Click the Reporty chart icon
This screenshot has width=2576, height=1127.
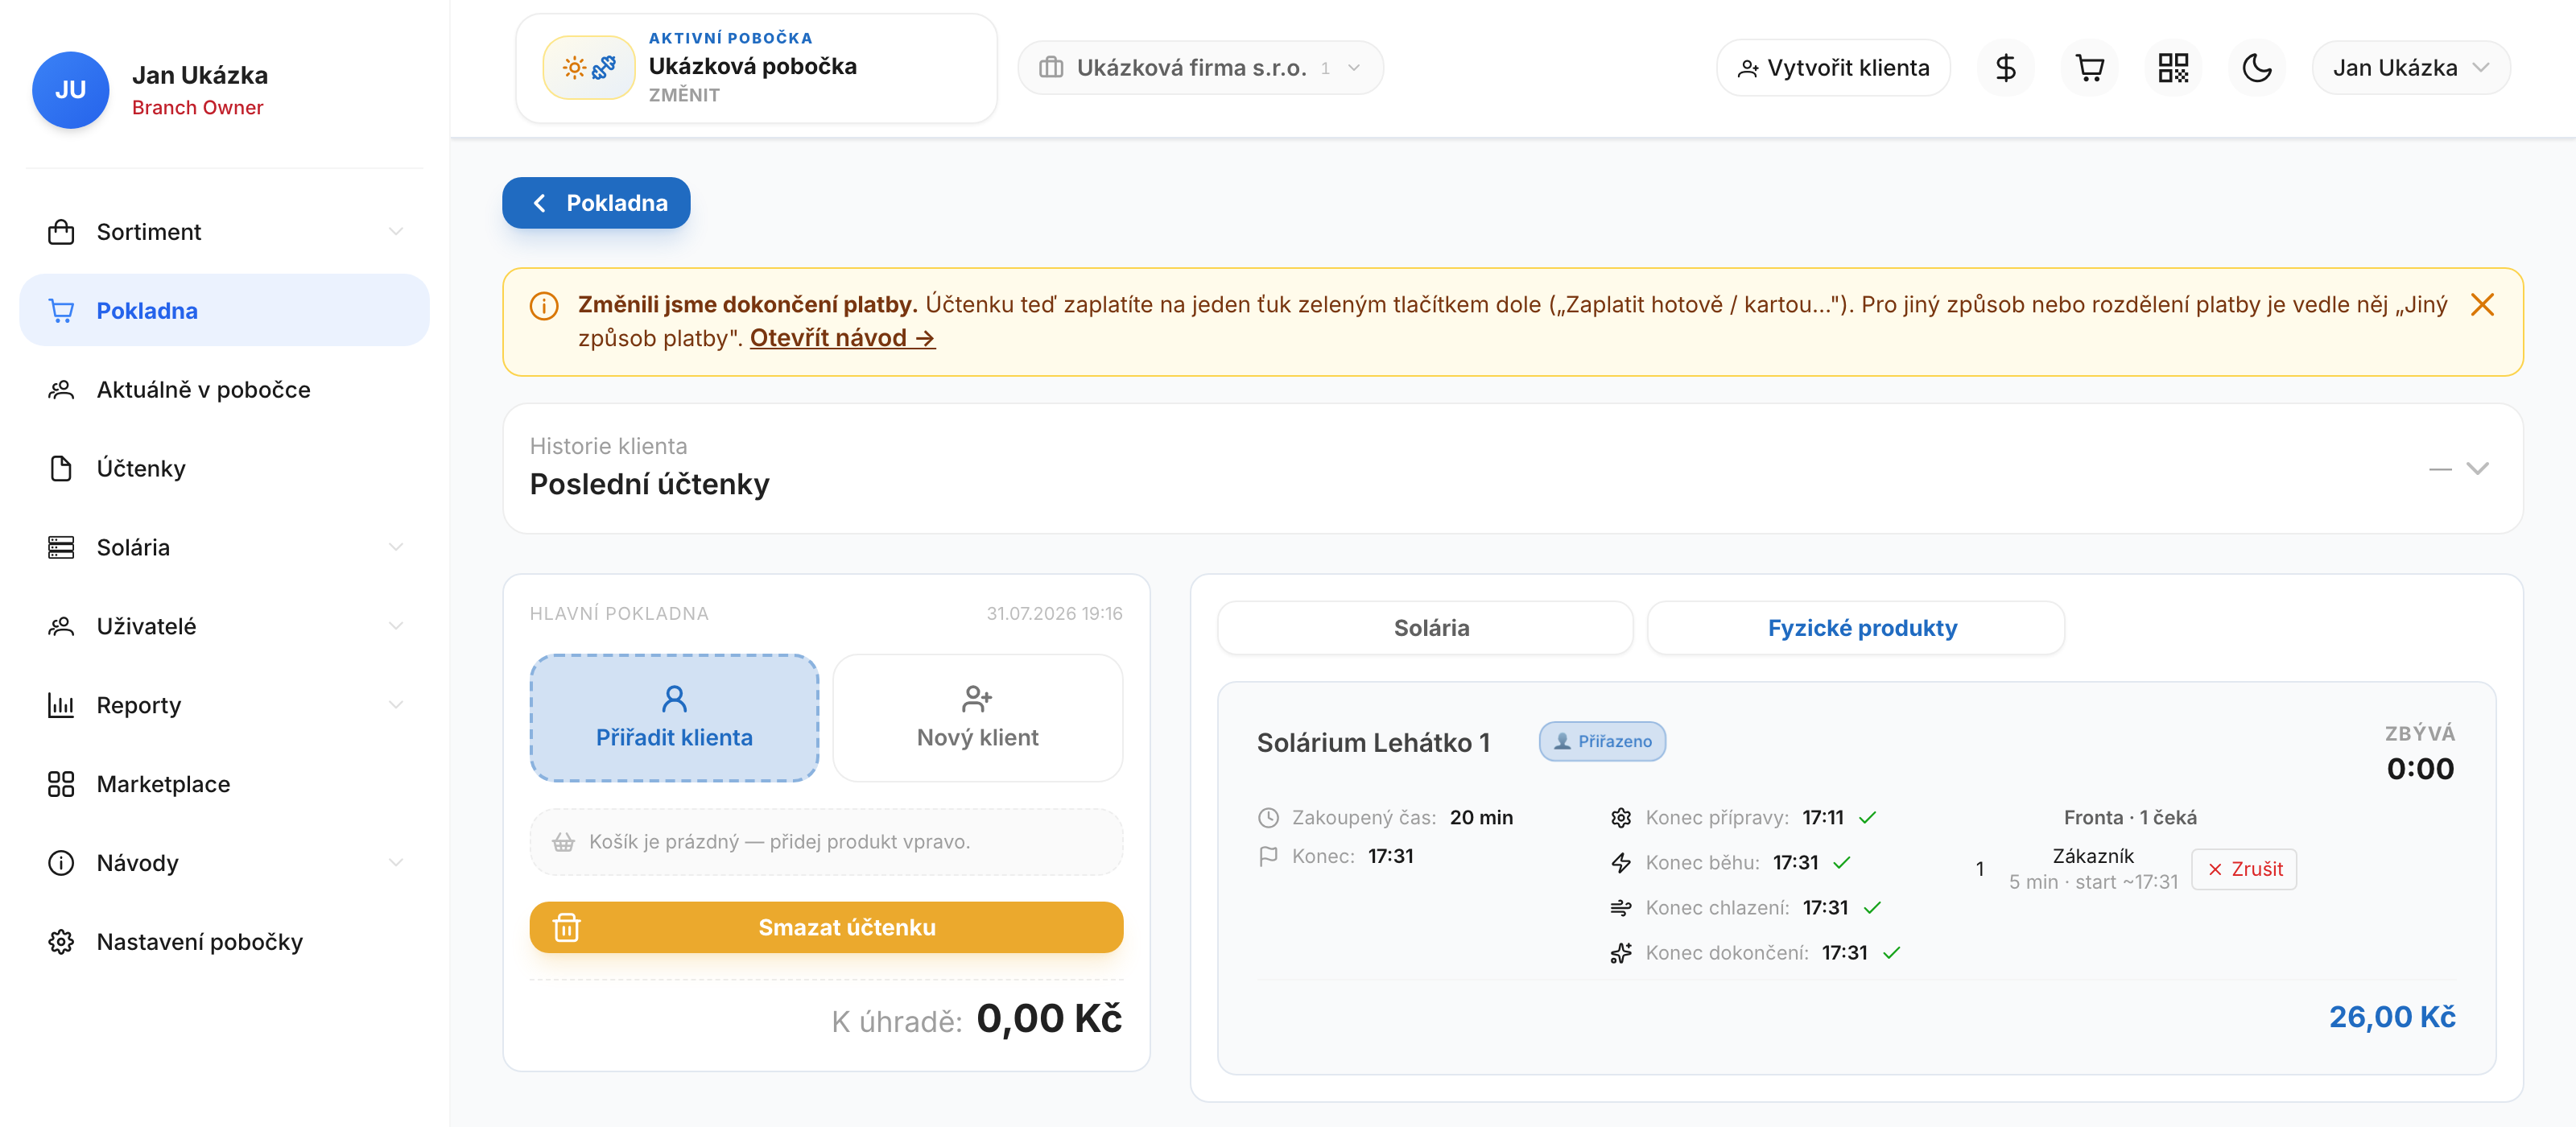coord(61,706)
